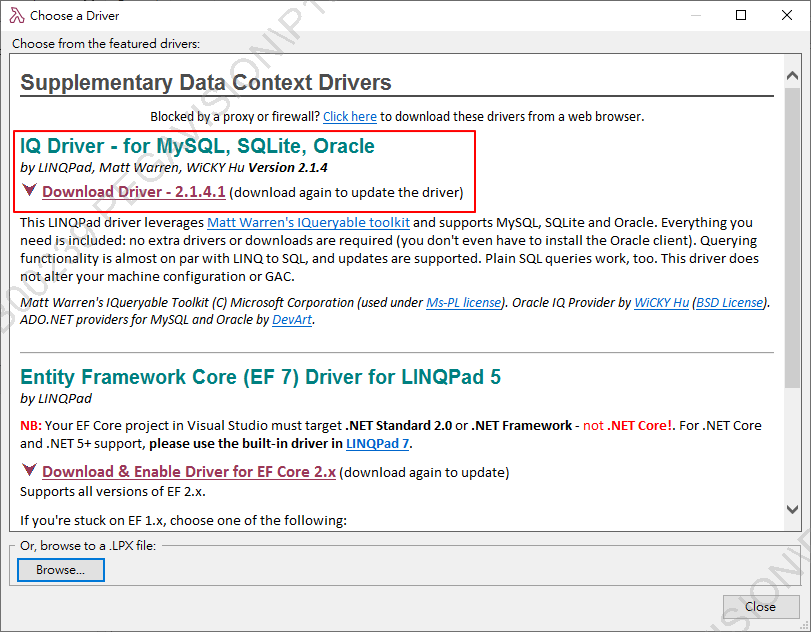Click 'Choose from the featured drivers:' label

click(106, 43)
